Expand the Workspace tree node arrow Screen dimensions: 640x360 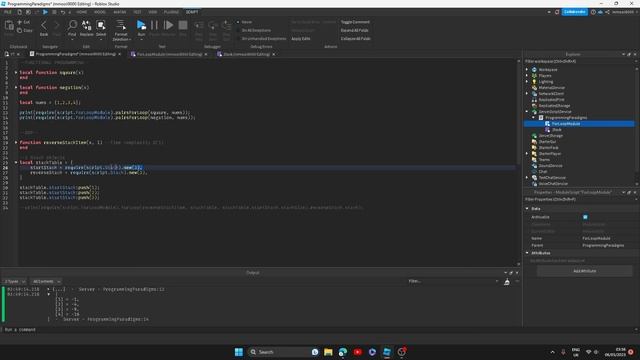(527, 70)
